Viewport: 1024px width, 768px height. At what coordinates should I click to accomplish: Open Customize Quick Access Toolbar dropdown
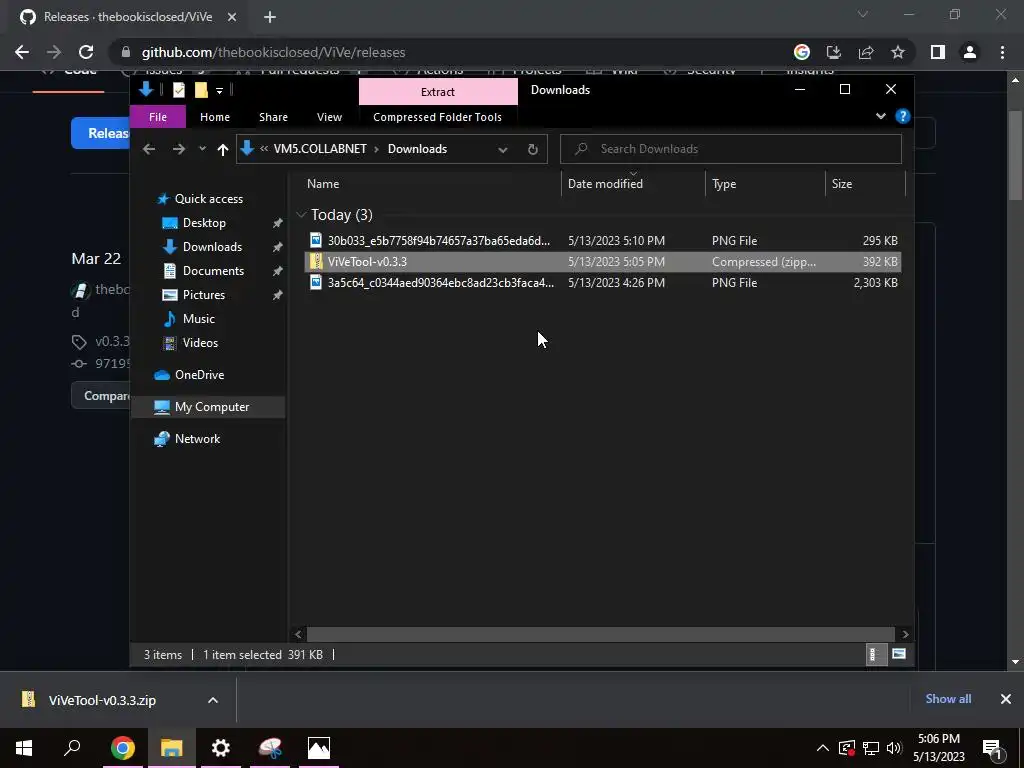click(x=219, y=90)
